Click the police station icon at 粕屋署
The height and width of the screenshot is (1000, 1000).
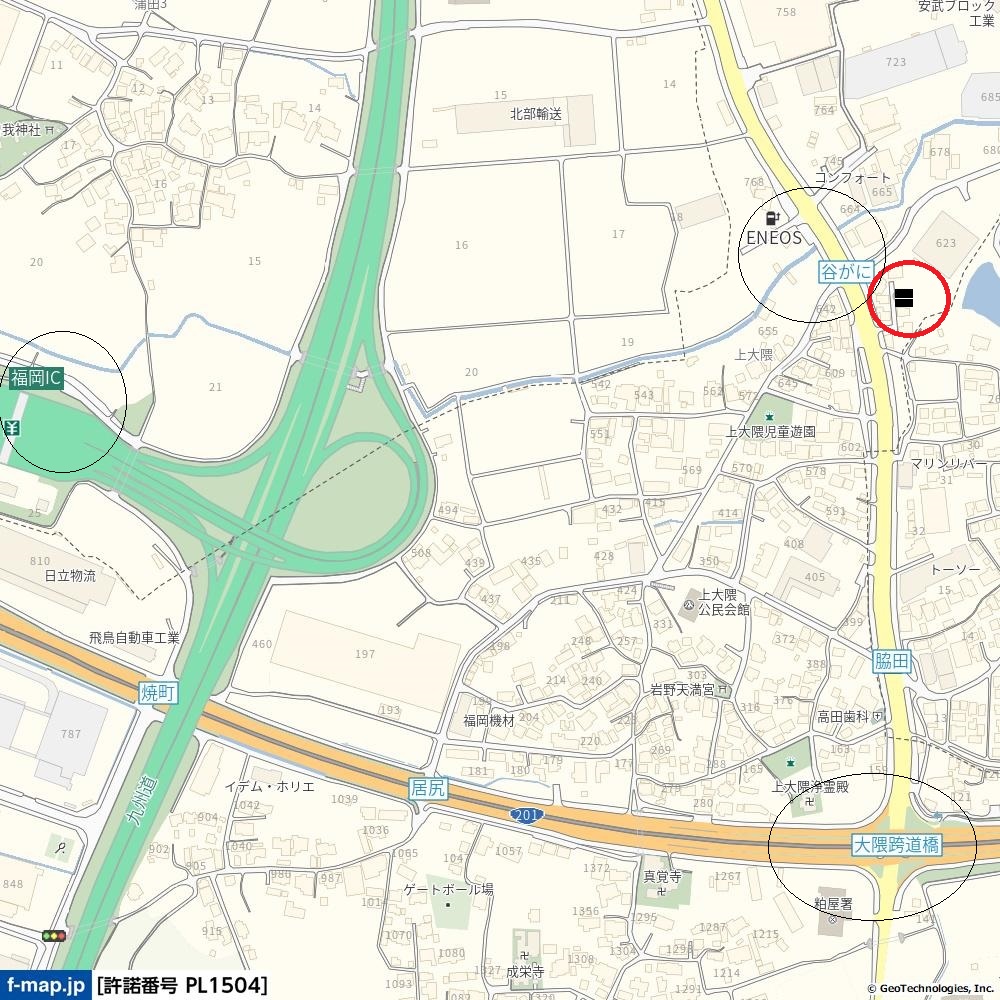coord(832,919)
